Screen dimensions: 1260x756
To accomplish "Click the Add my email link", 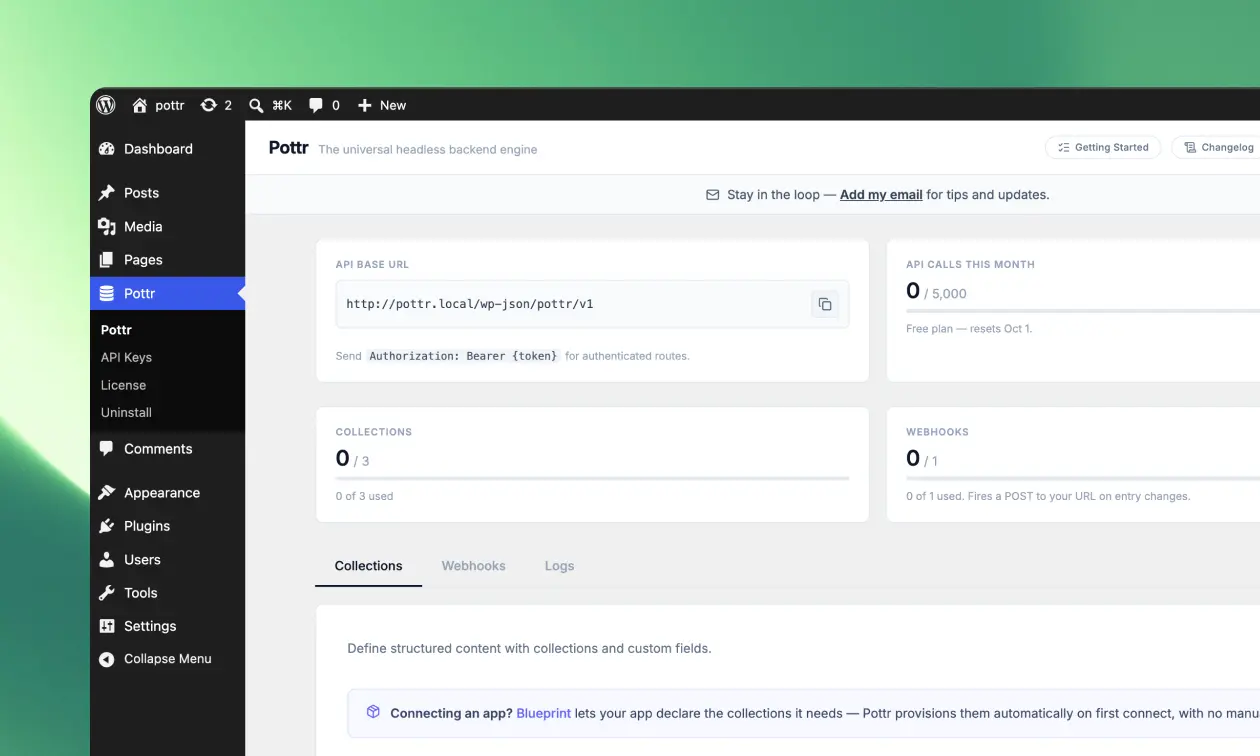I will pyautogui.click(x=881, y=195).
